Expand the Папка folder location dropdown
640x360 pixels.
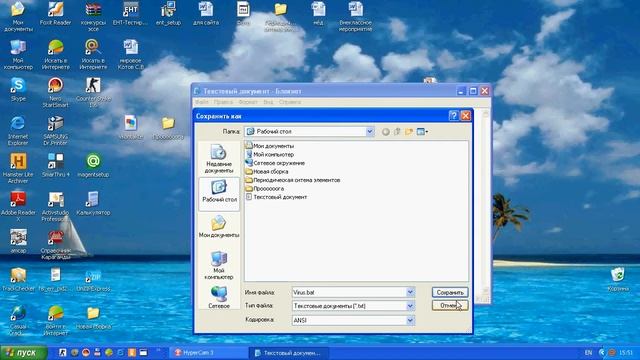369,131
